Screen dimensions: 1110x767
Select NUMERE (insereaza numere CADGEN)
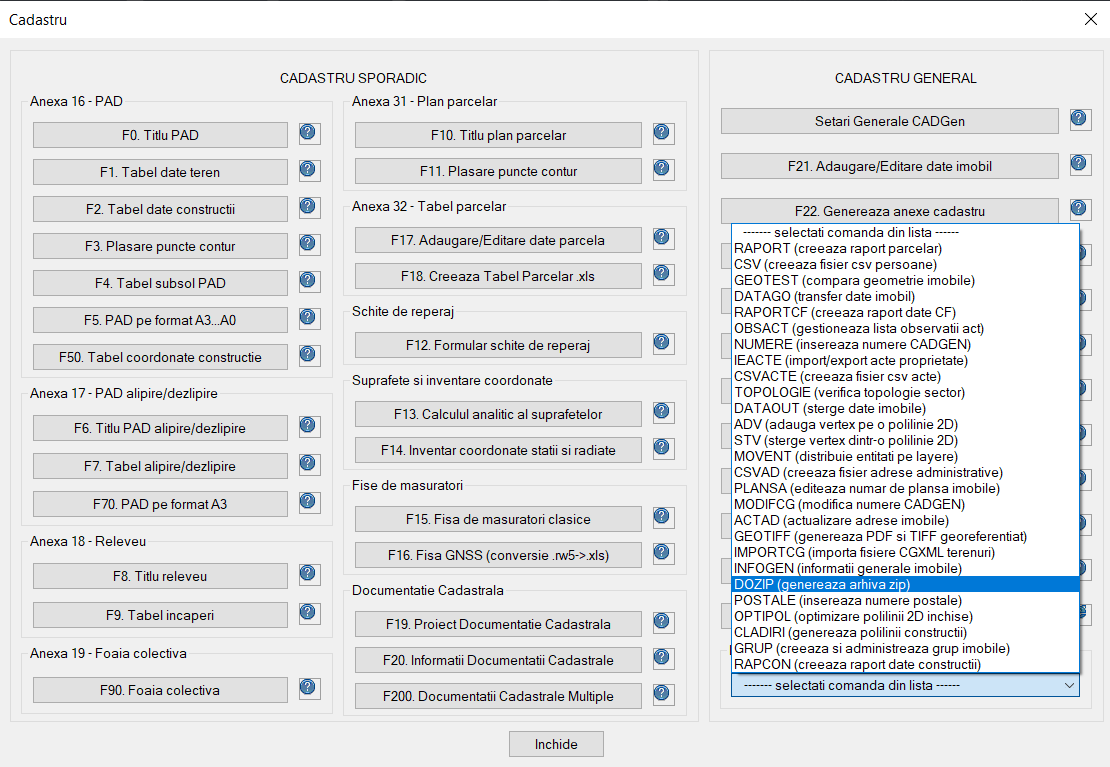[x=905, y=345]
